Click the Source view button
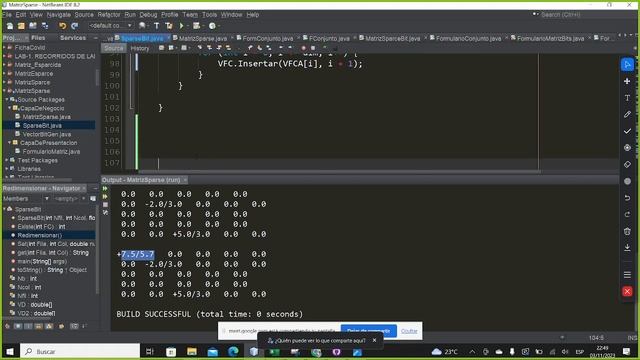 (113, 48)
